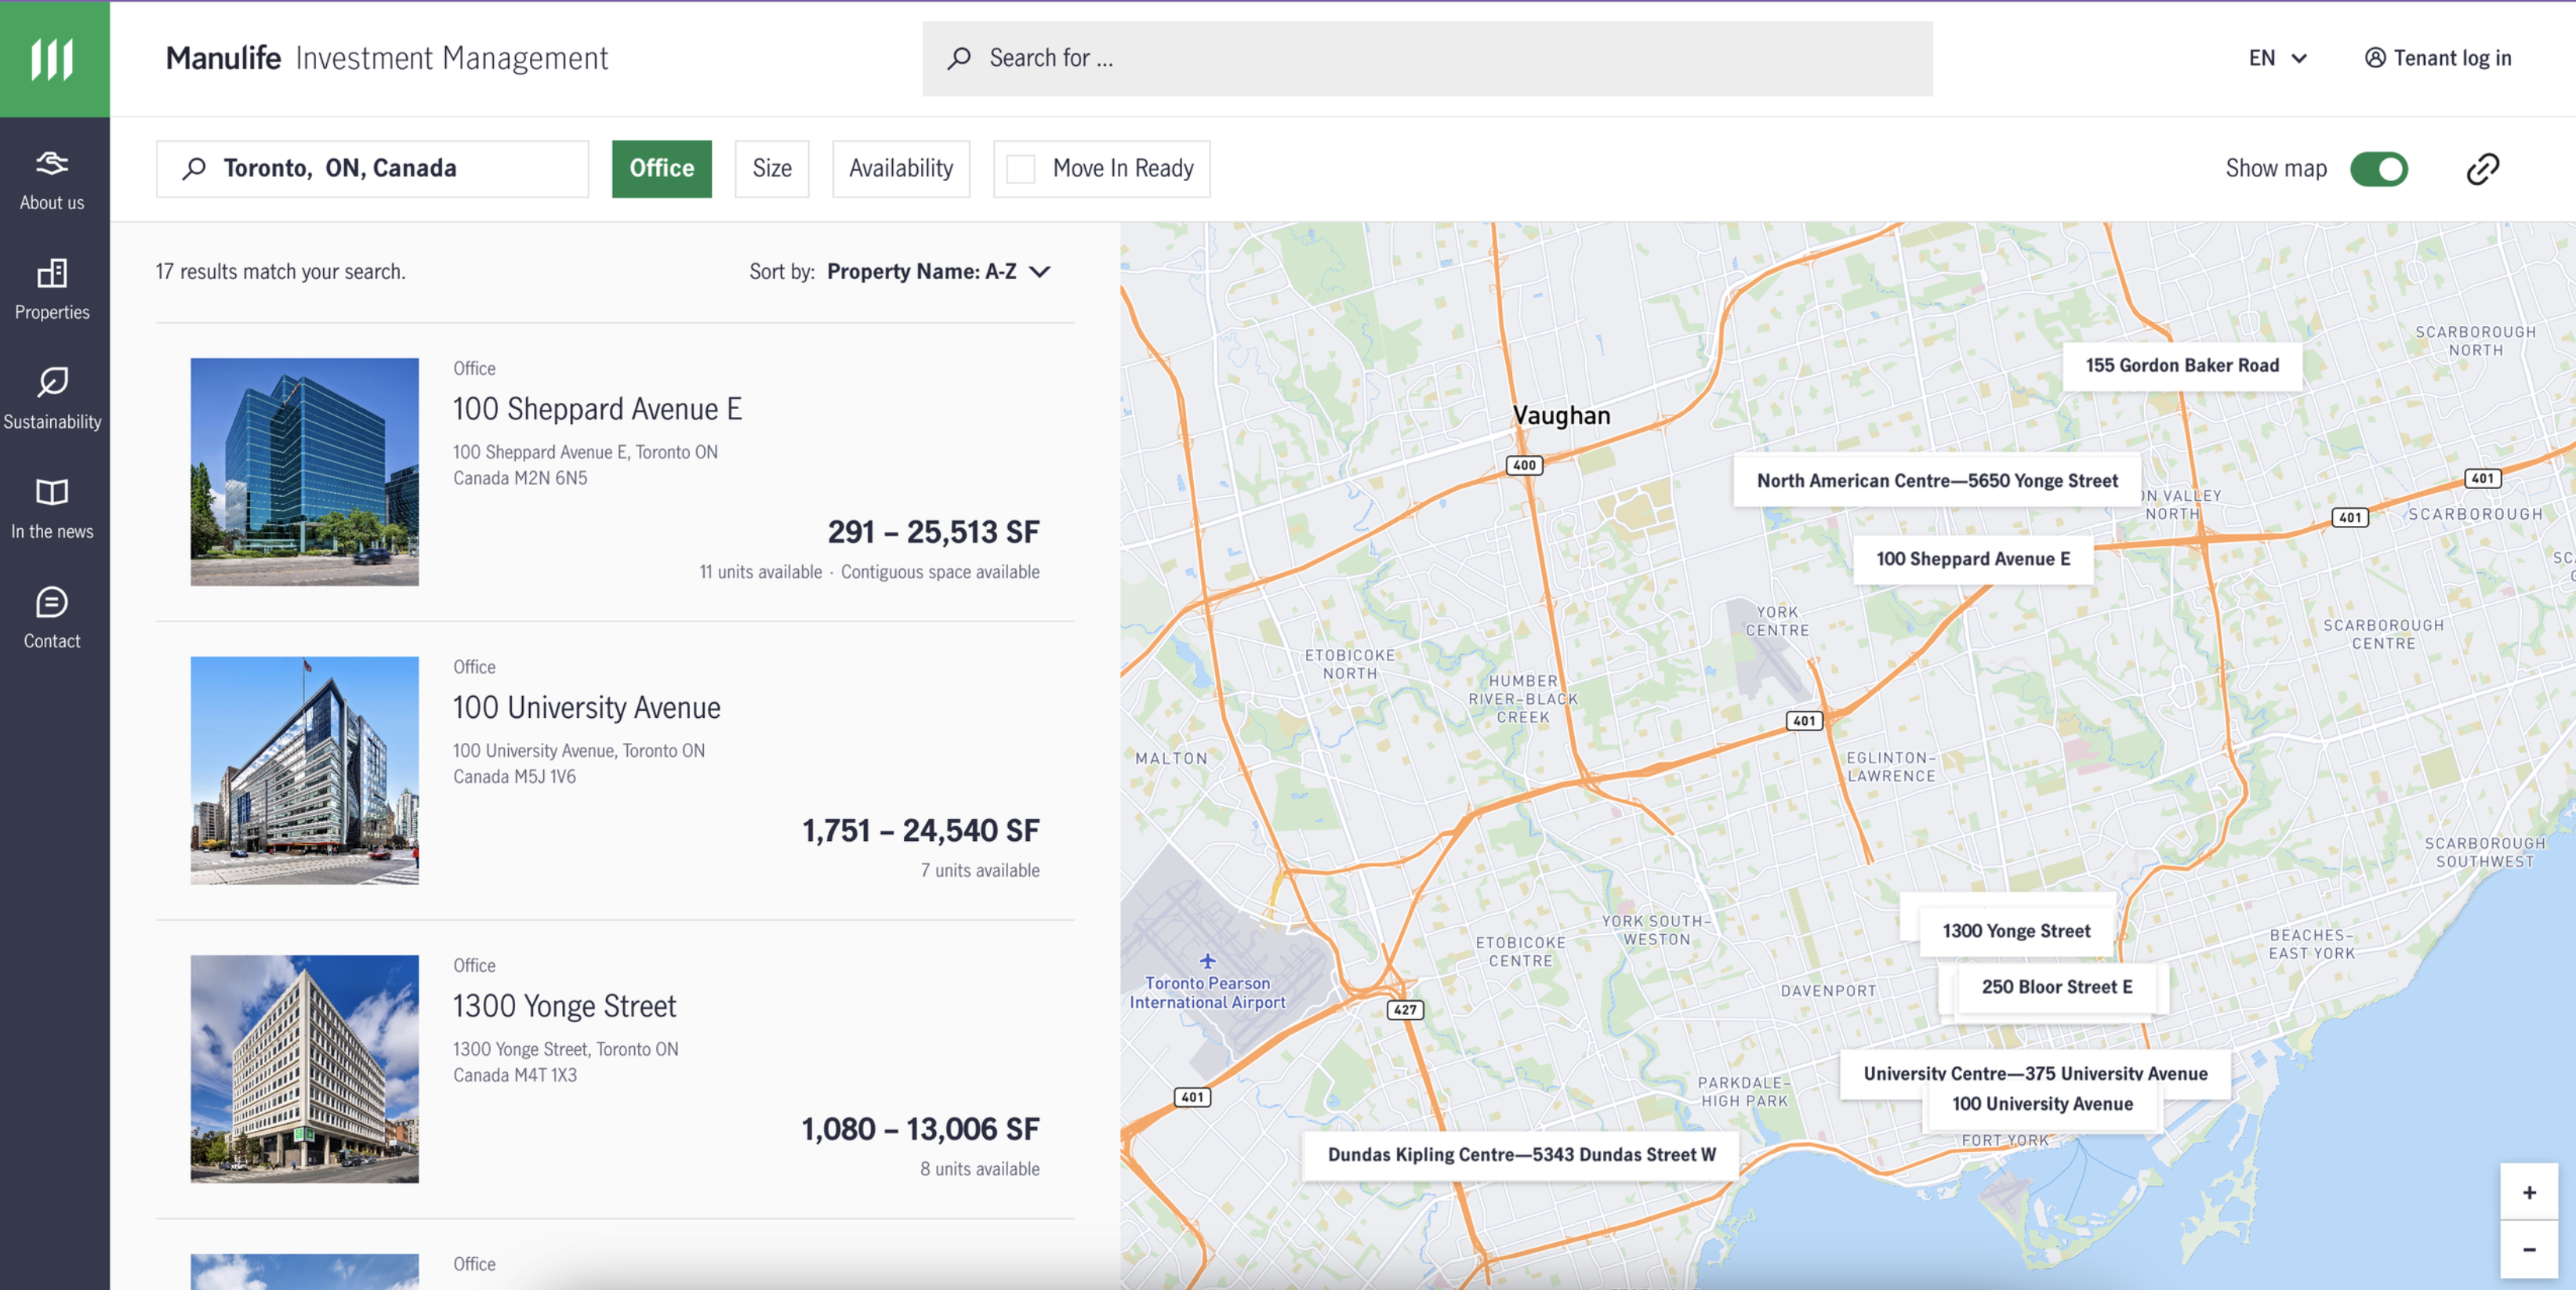Viewport: 2576px width, 1290px height.
Task: Expand Sort by Property Name A-Z dropdown
Action: coord(939,271)
